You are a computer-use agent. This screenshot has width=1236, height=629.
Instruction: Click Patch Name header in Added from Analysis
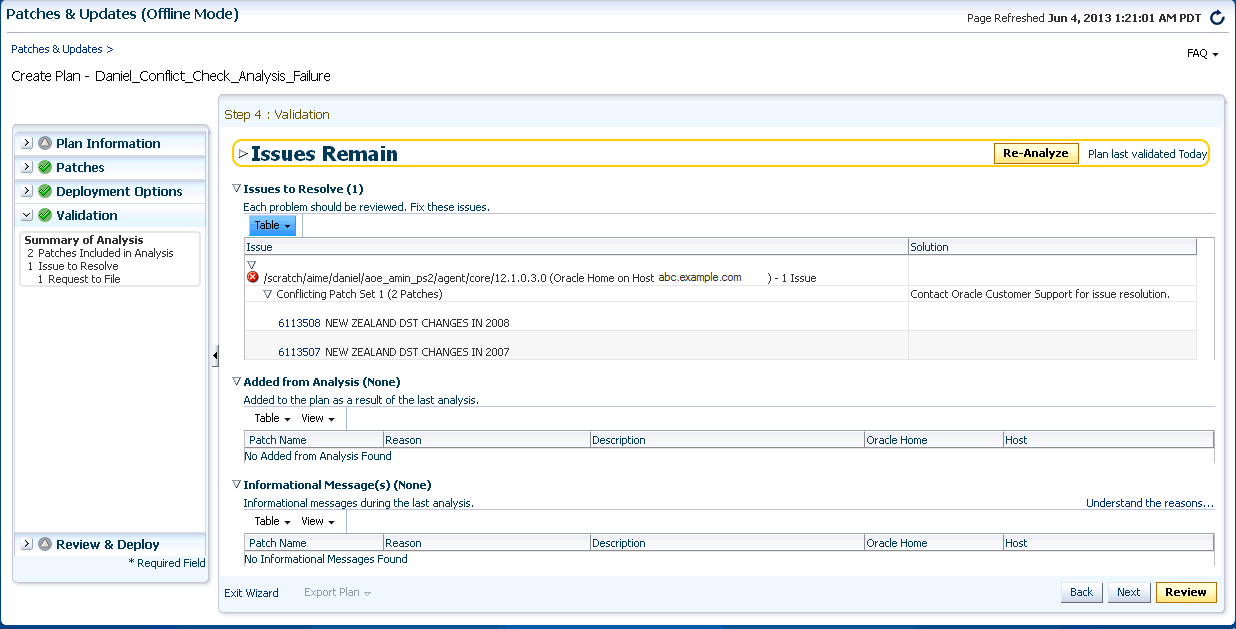[314, 440]
